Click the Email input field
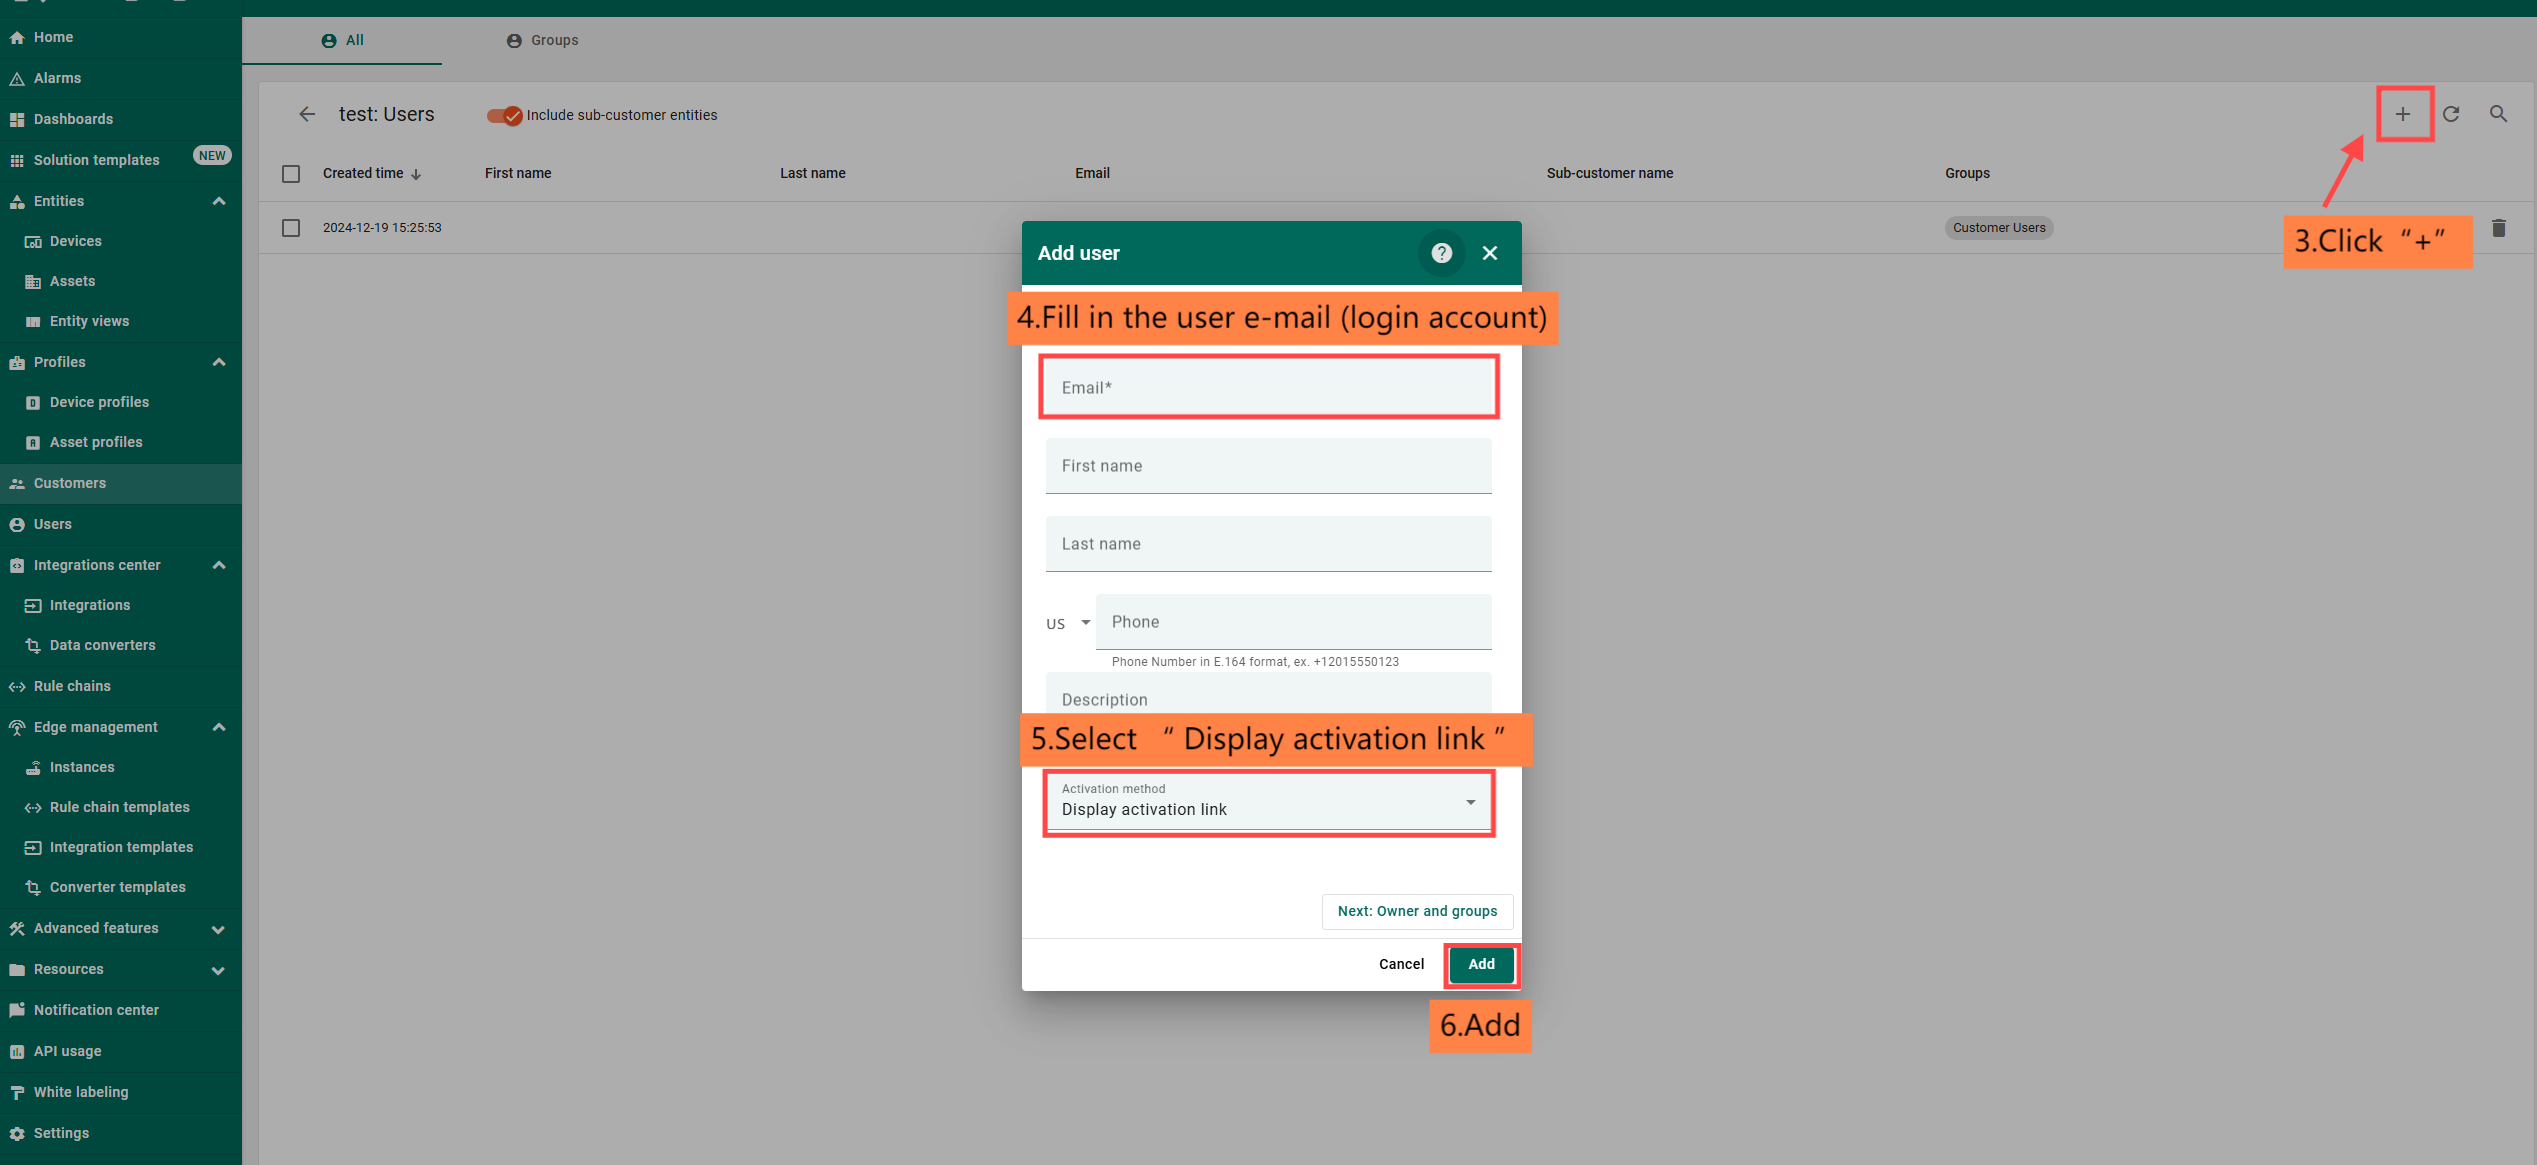This screenshot has height=1165, width=2537. 1267,388
